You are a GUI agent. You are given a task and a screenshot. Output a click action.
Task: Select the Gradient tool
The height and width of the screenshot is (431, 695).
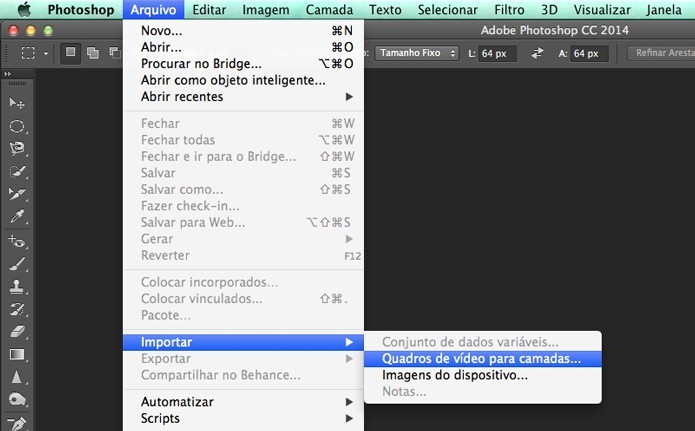coord(17,354)
